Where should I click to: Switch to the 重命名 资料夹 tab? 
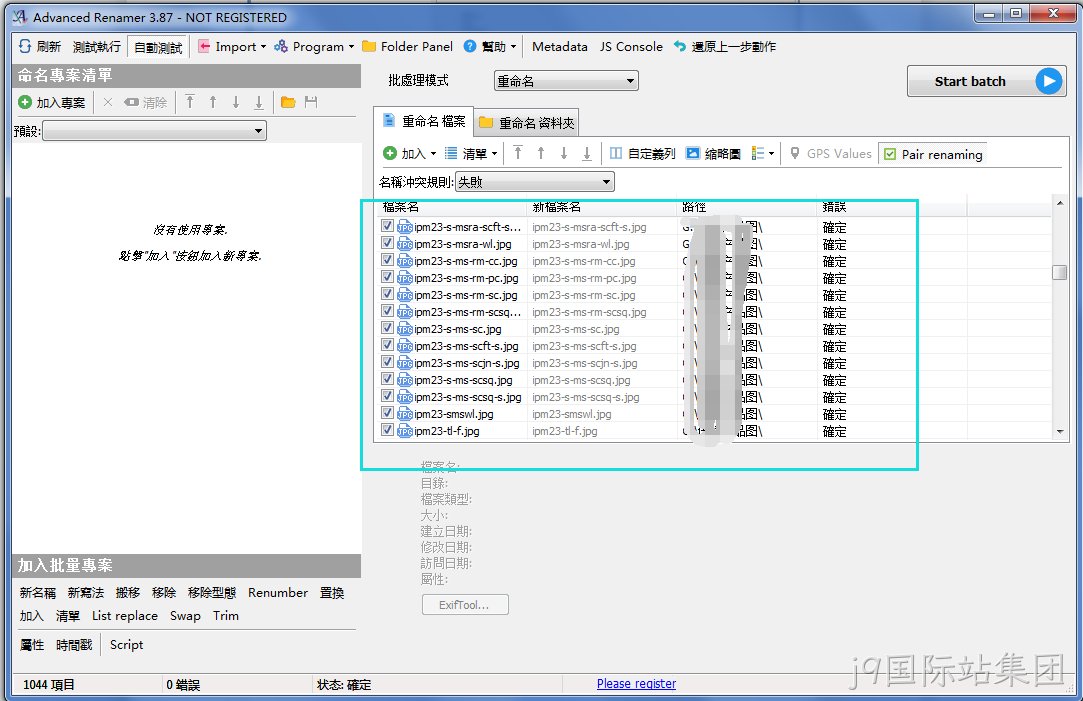pos(527,122)
